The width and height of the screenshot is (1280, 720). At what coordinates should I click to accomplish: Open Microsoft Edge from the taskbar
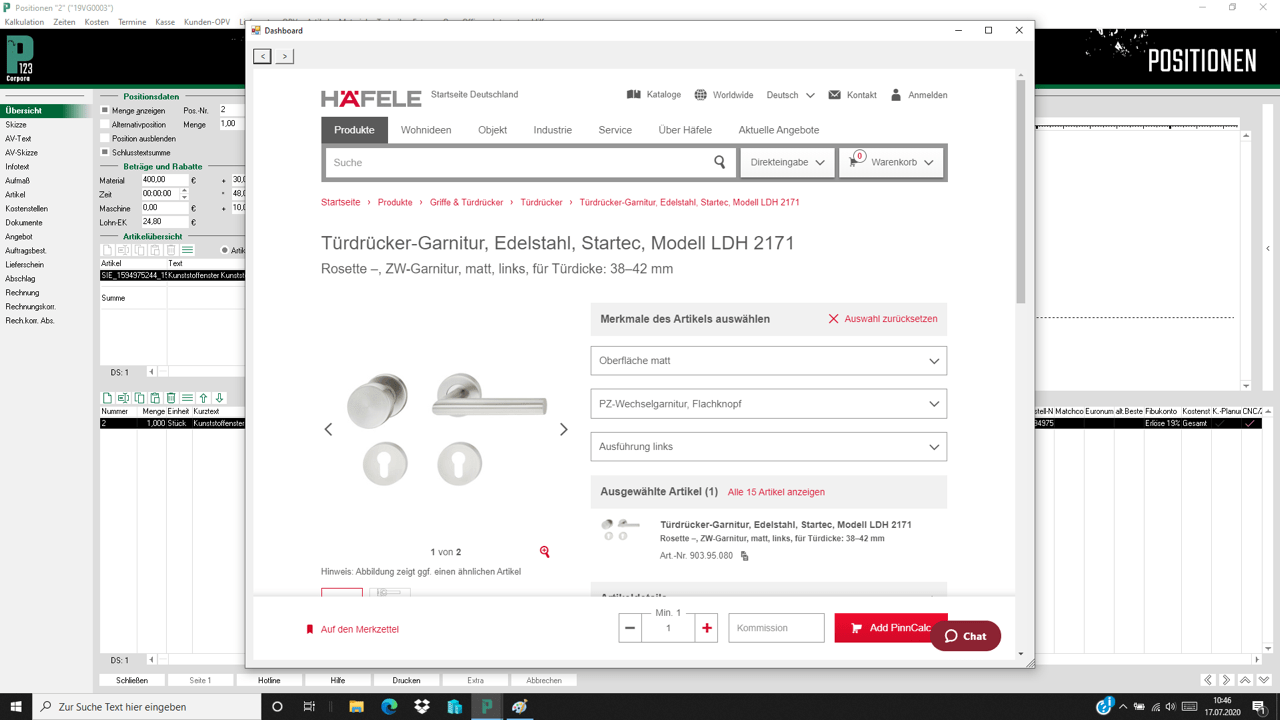click(x=389, y=706)
